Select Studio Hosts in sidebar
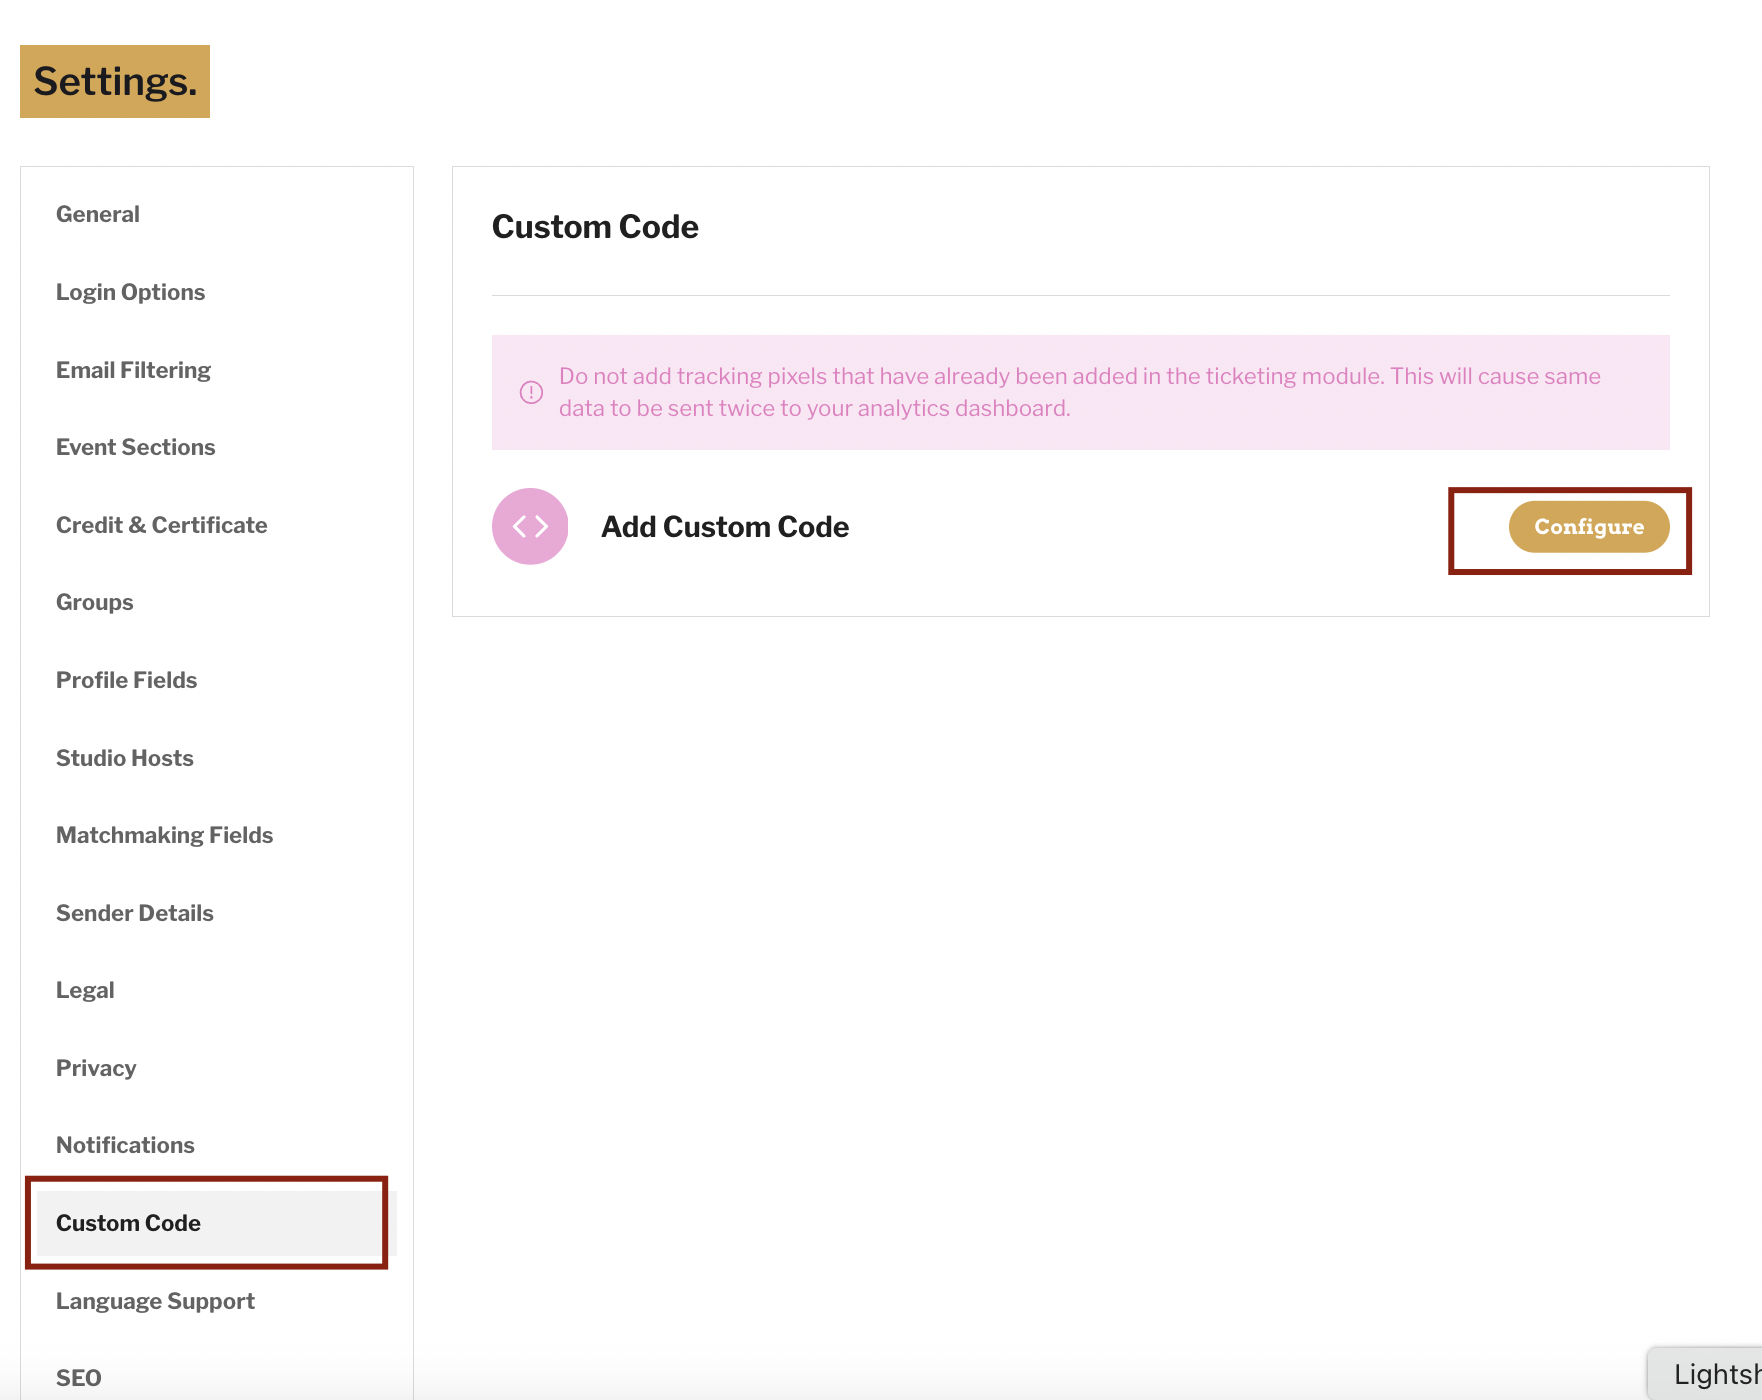The image size is (1762, 1400). (x=124, y=758)
